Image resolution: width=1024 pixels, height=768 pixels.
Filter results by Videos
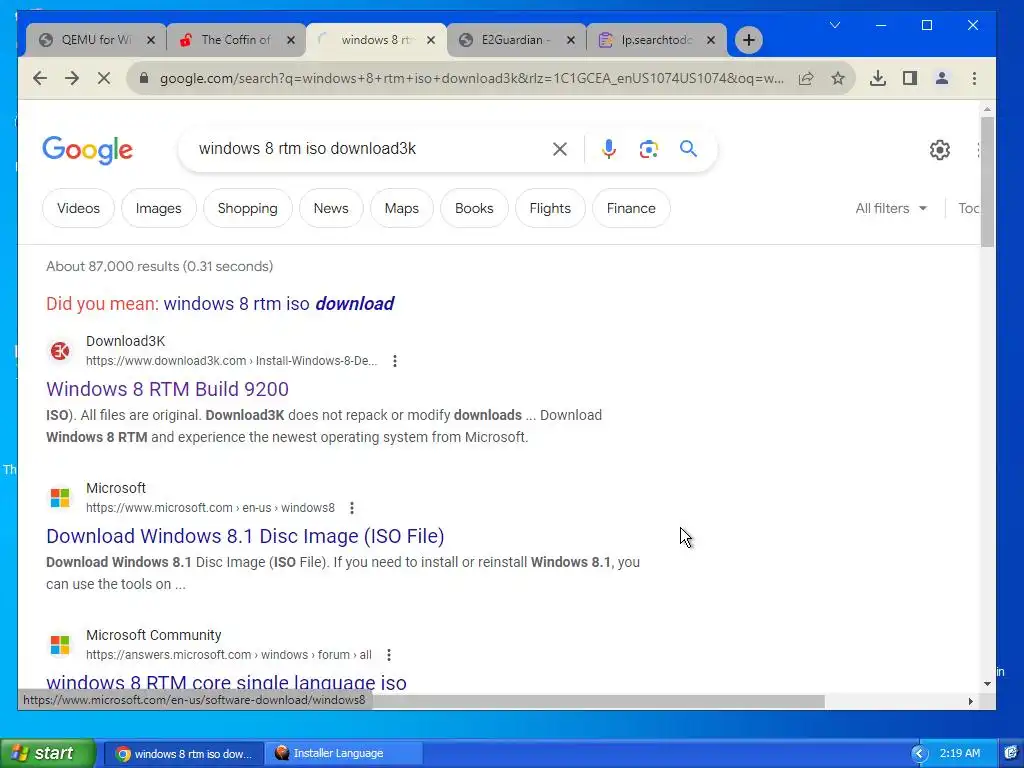[x=78, y=208]
